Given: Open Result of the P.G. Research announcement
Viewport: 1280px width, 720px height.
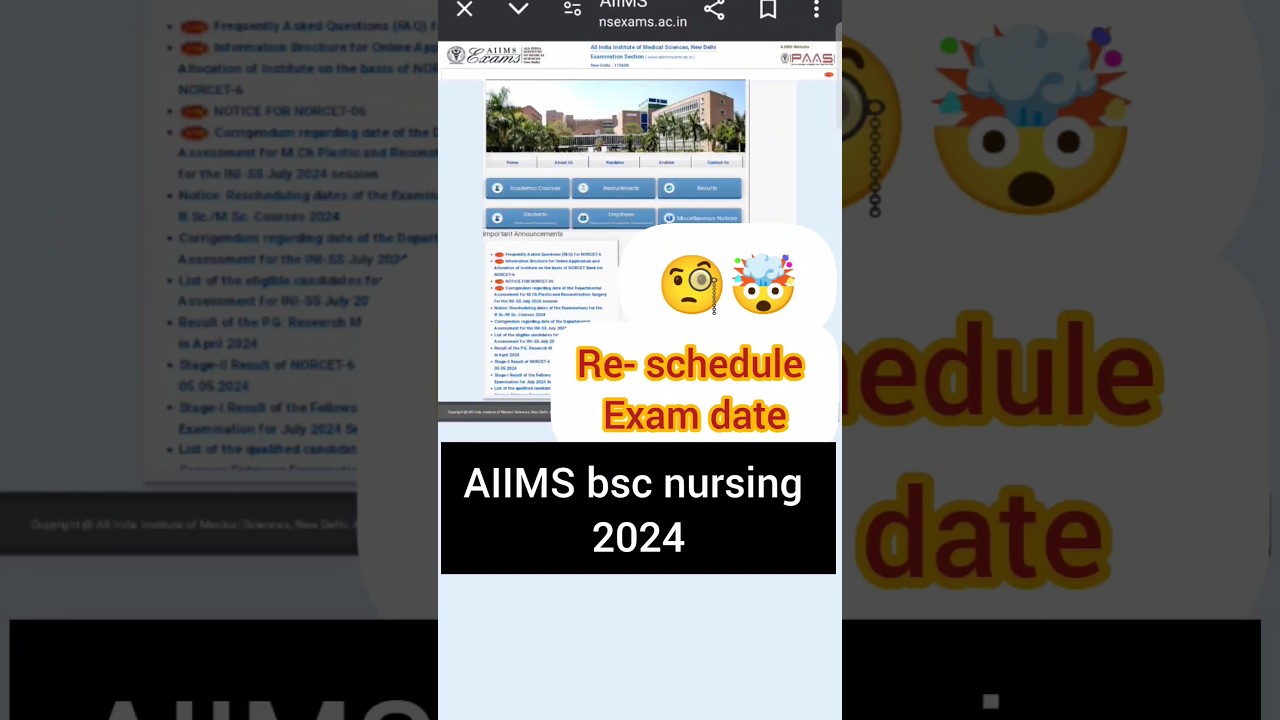Looking at the screenshot, I should (x=522, y=351).
